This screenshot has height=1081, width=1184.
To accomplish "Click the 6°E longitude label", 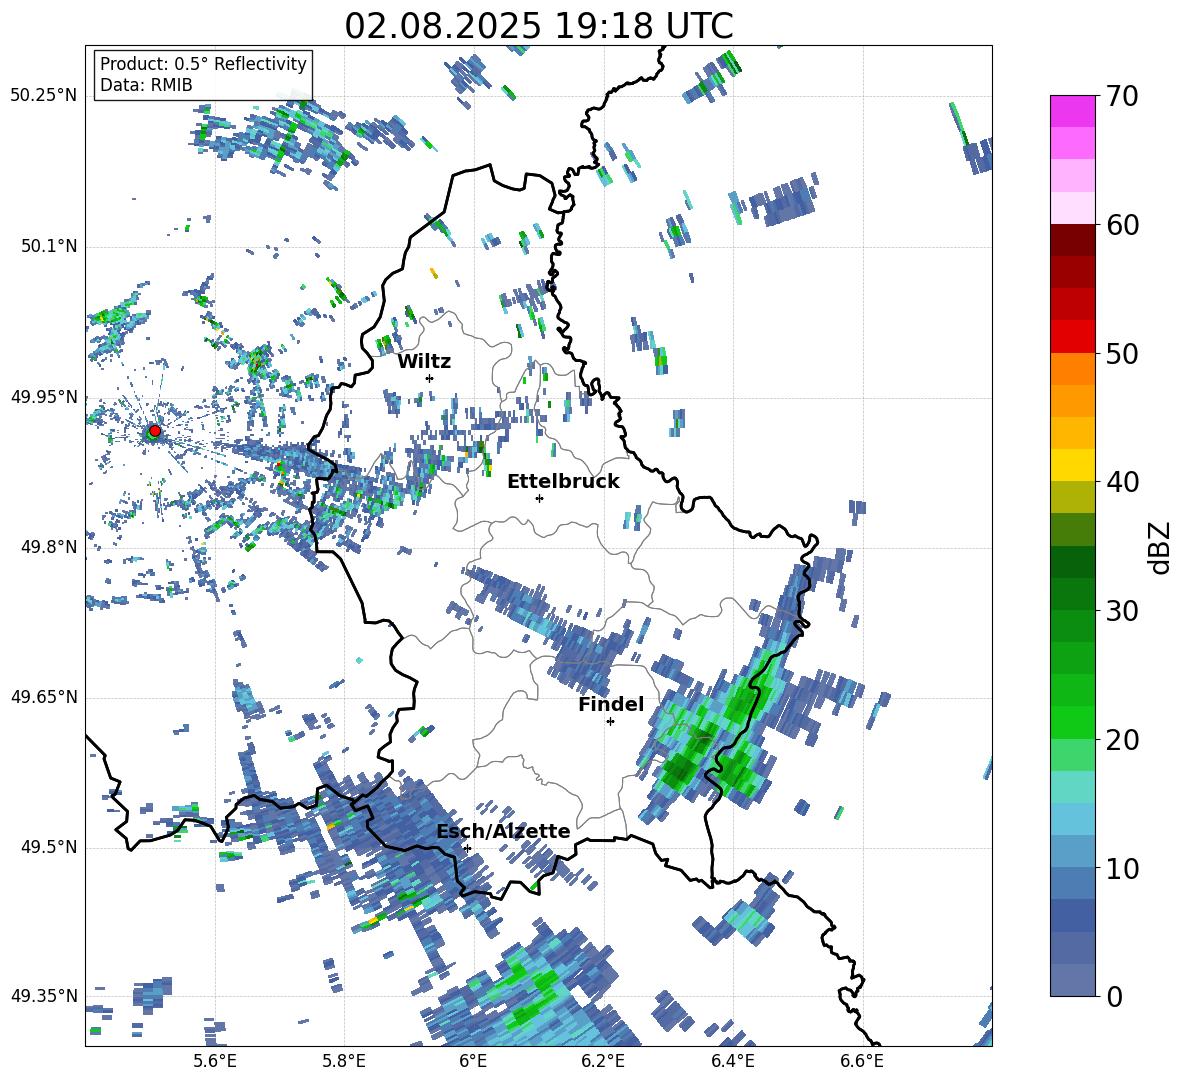I will point(473,1061).
